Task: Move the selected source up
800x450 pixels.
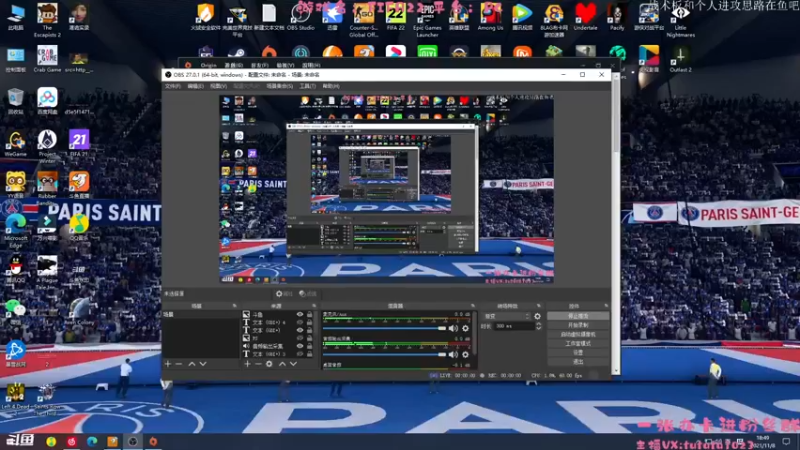Action: coord(282,364)
